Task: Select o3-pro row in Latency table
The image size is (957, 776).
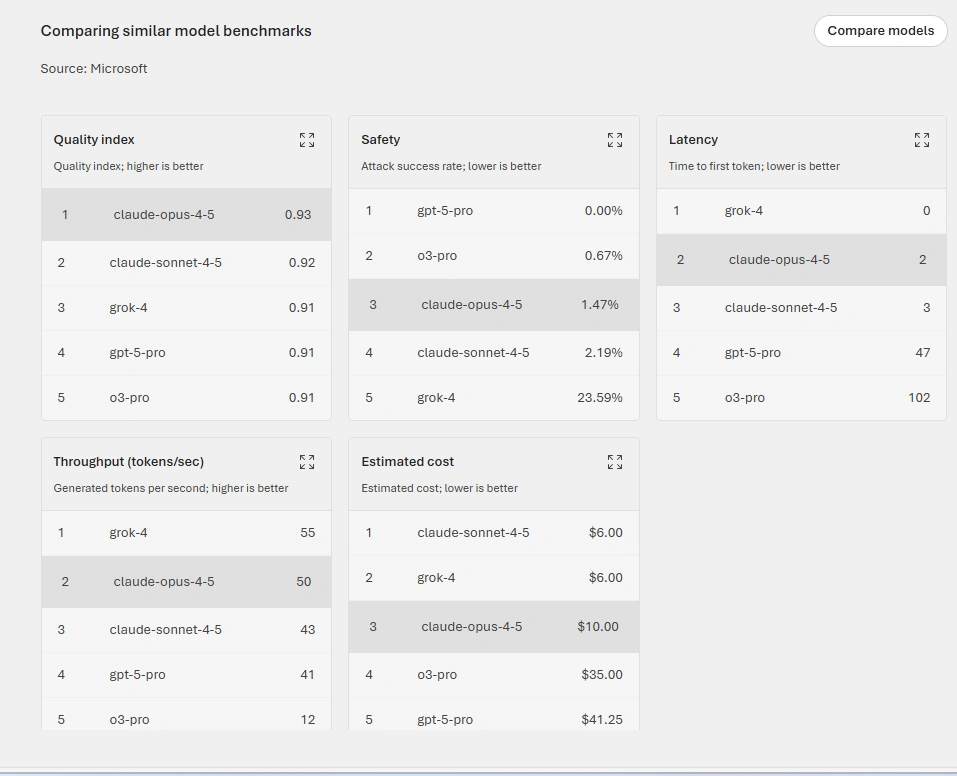Action: click(801, 397)
